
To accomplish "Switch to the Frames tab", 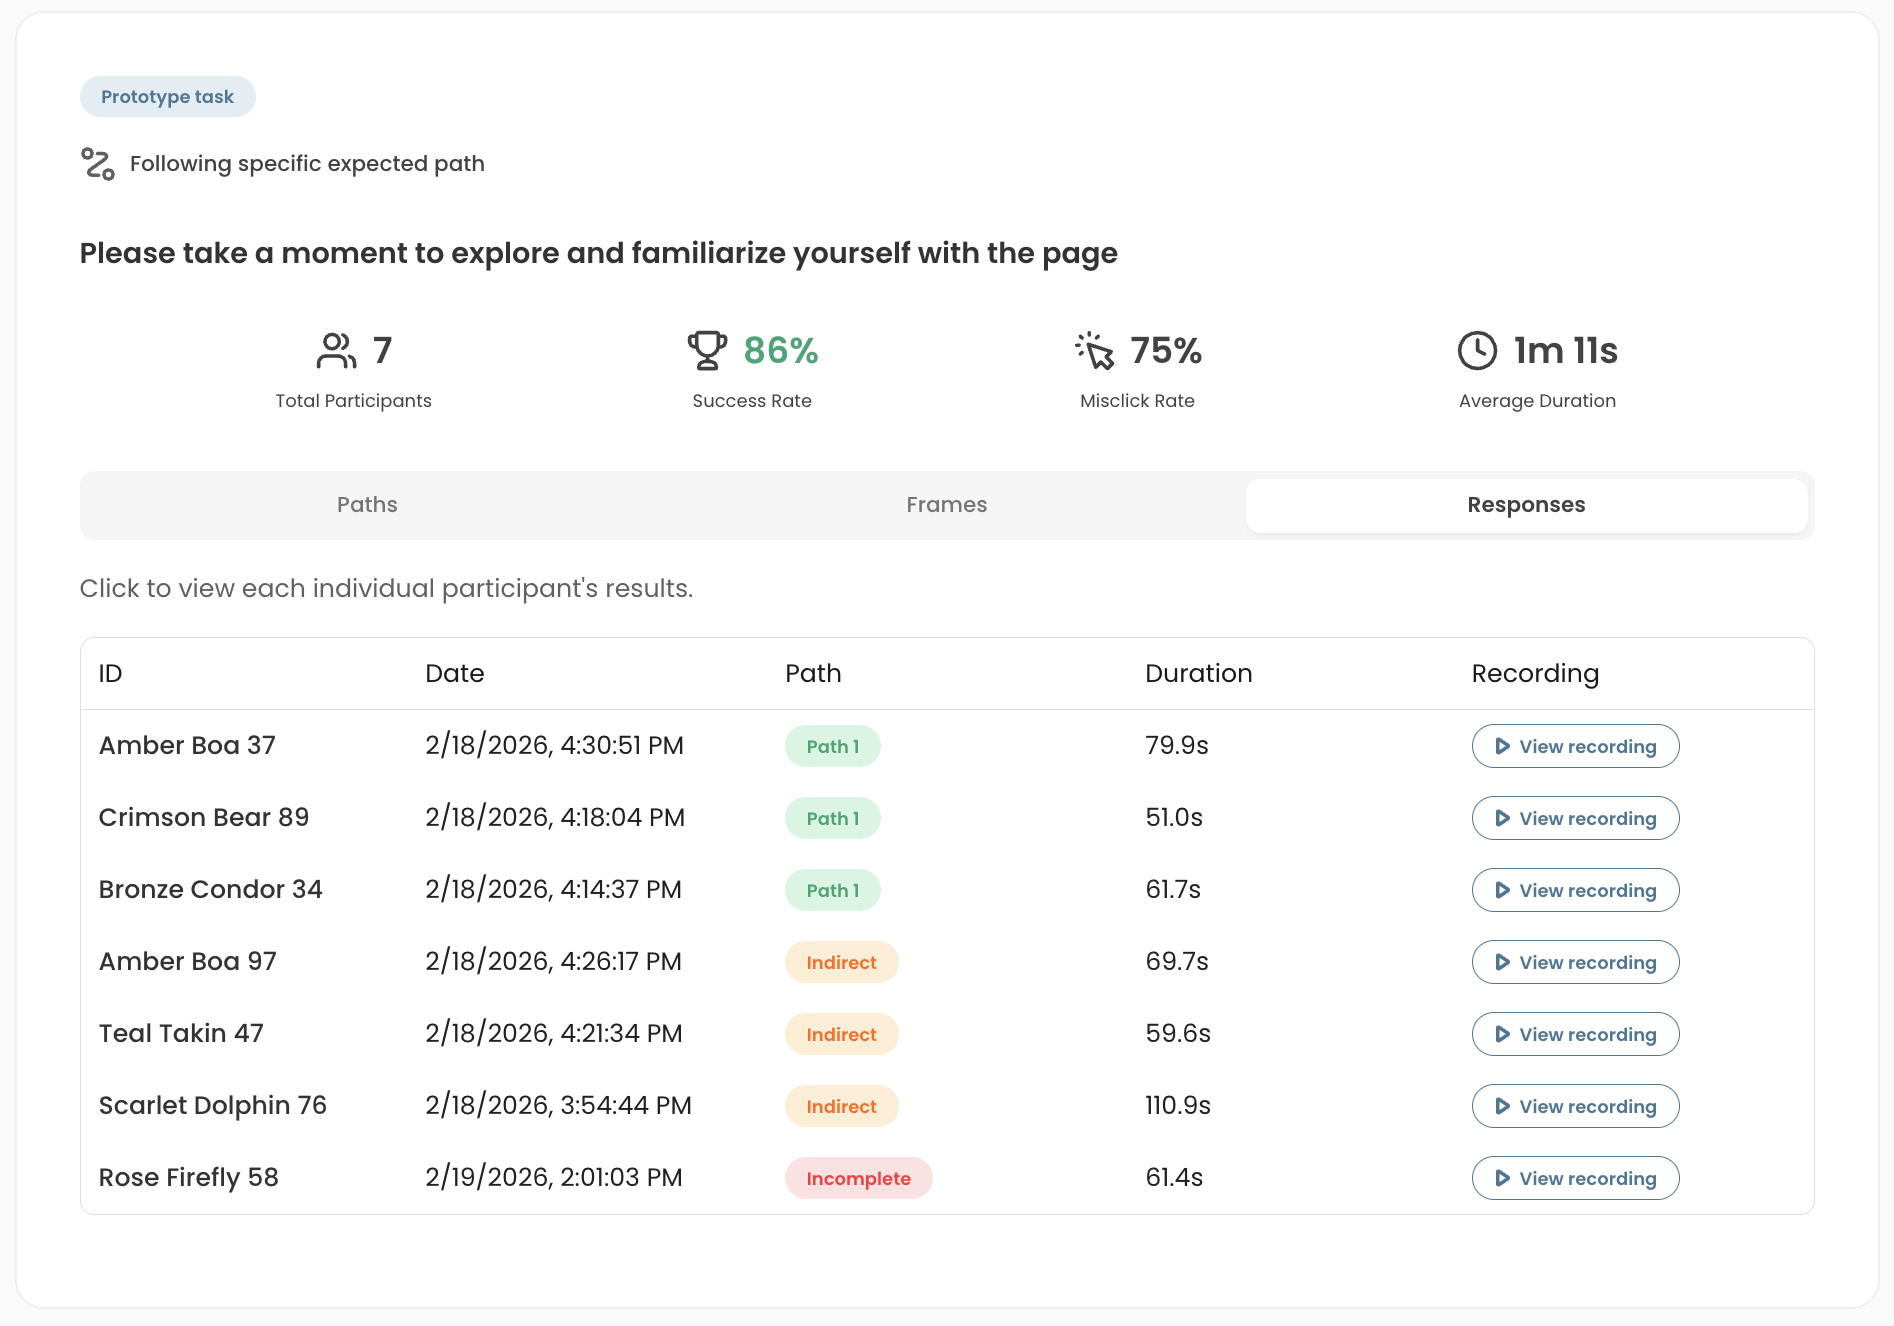I will point(946,505).
